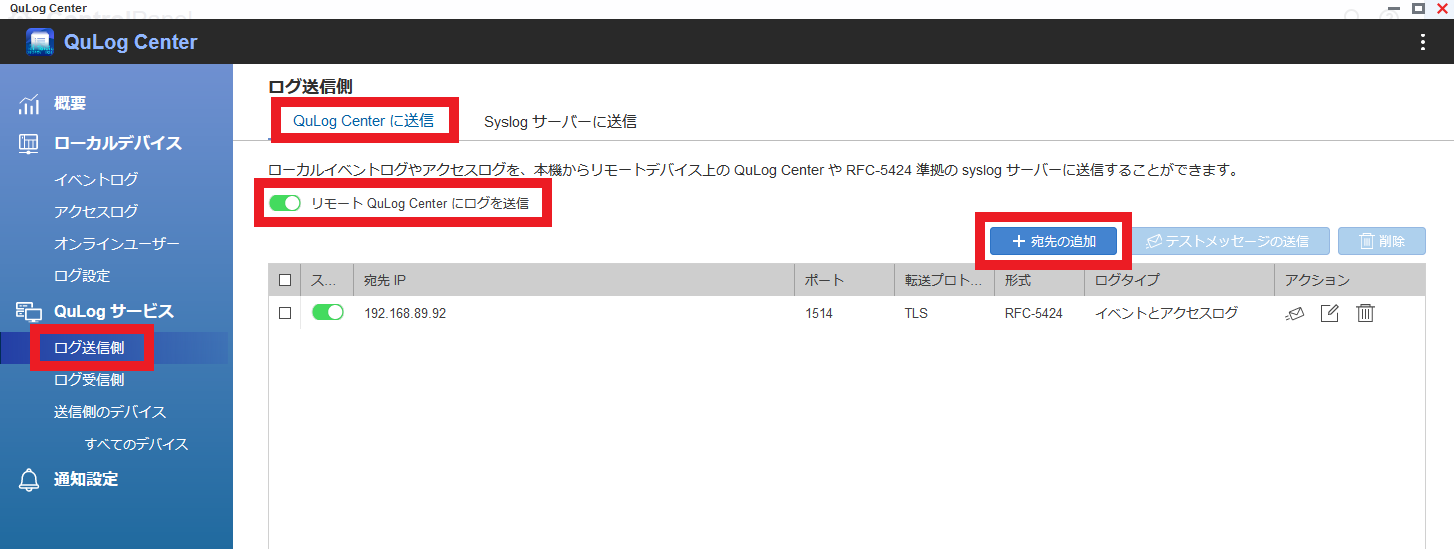The width and height of the screenshot is (1454, 549).
Task: Open すべてのデバイス in the sidebar
Action: (x=137, y=444)
